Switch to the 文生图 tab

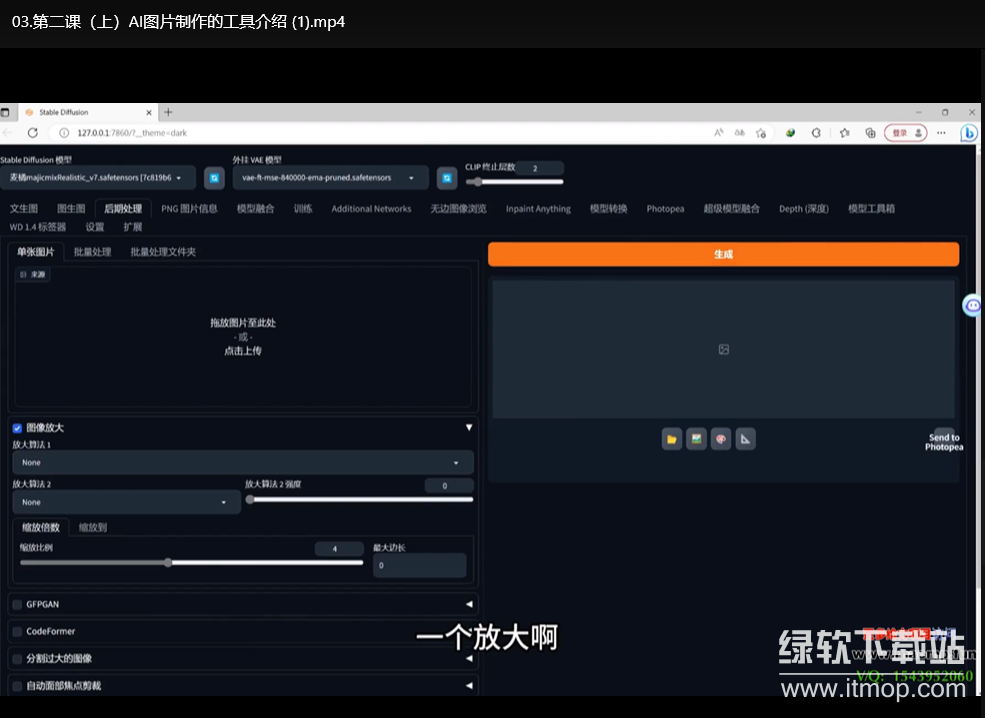coord(24,209)
